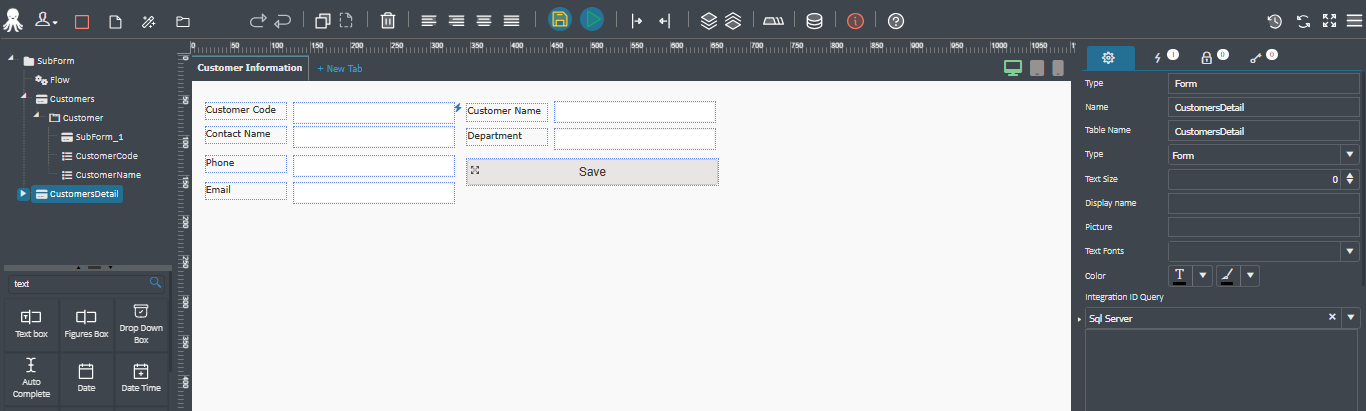The image size is (1366, 411).
Task: Switch to tablet preview mode
Action: 1037,68
